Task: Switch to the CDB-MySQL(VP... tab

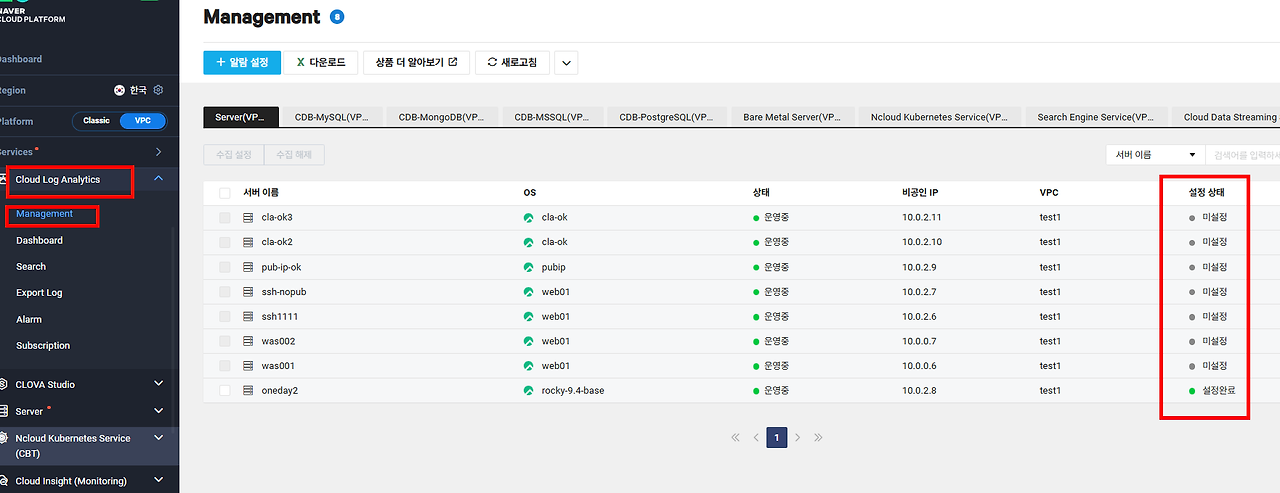Action: (331, 117)
